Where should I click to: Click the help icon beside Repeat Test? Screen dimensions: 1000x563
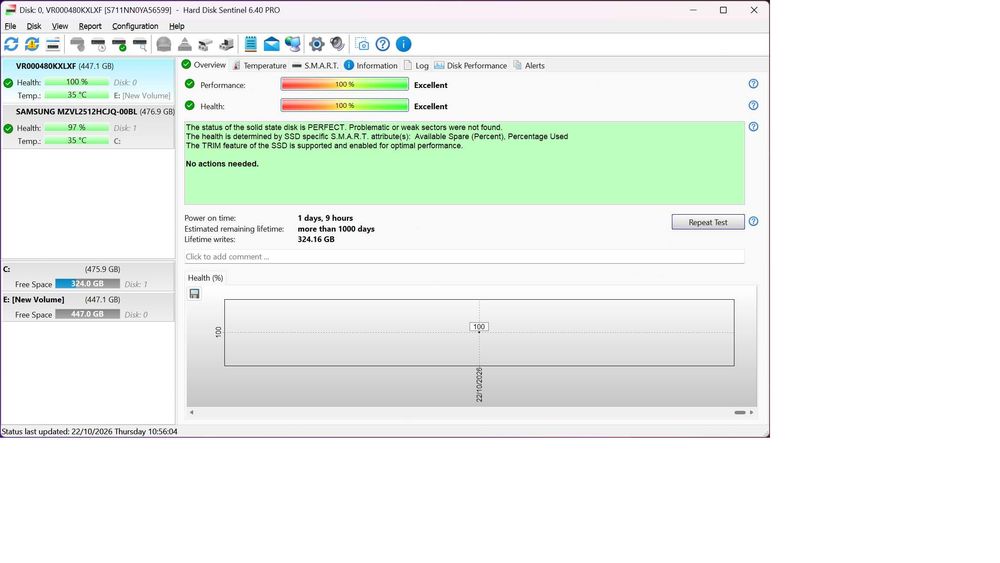753,222
